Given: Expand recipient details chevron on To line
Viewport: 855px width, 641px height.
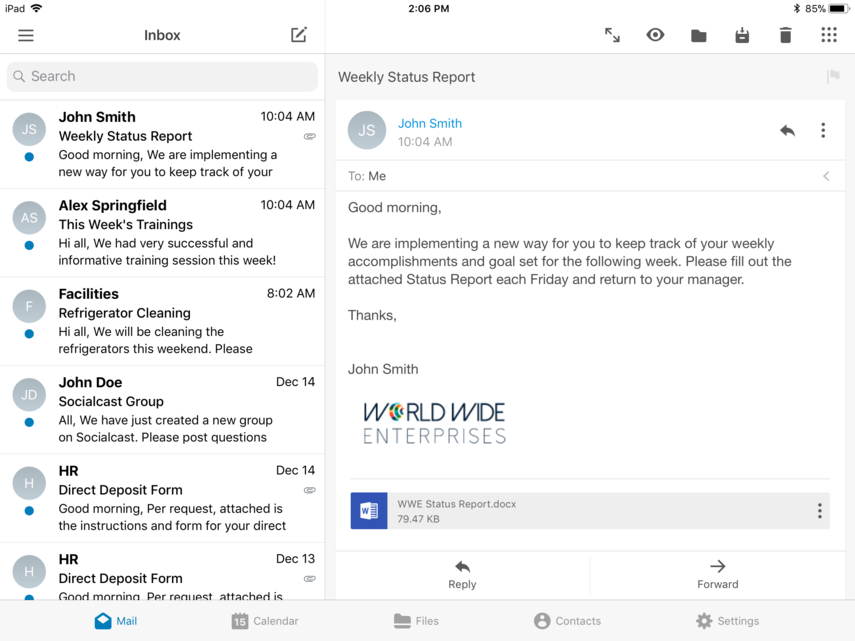Looking at the screenshot, I should tap(826, 176).
